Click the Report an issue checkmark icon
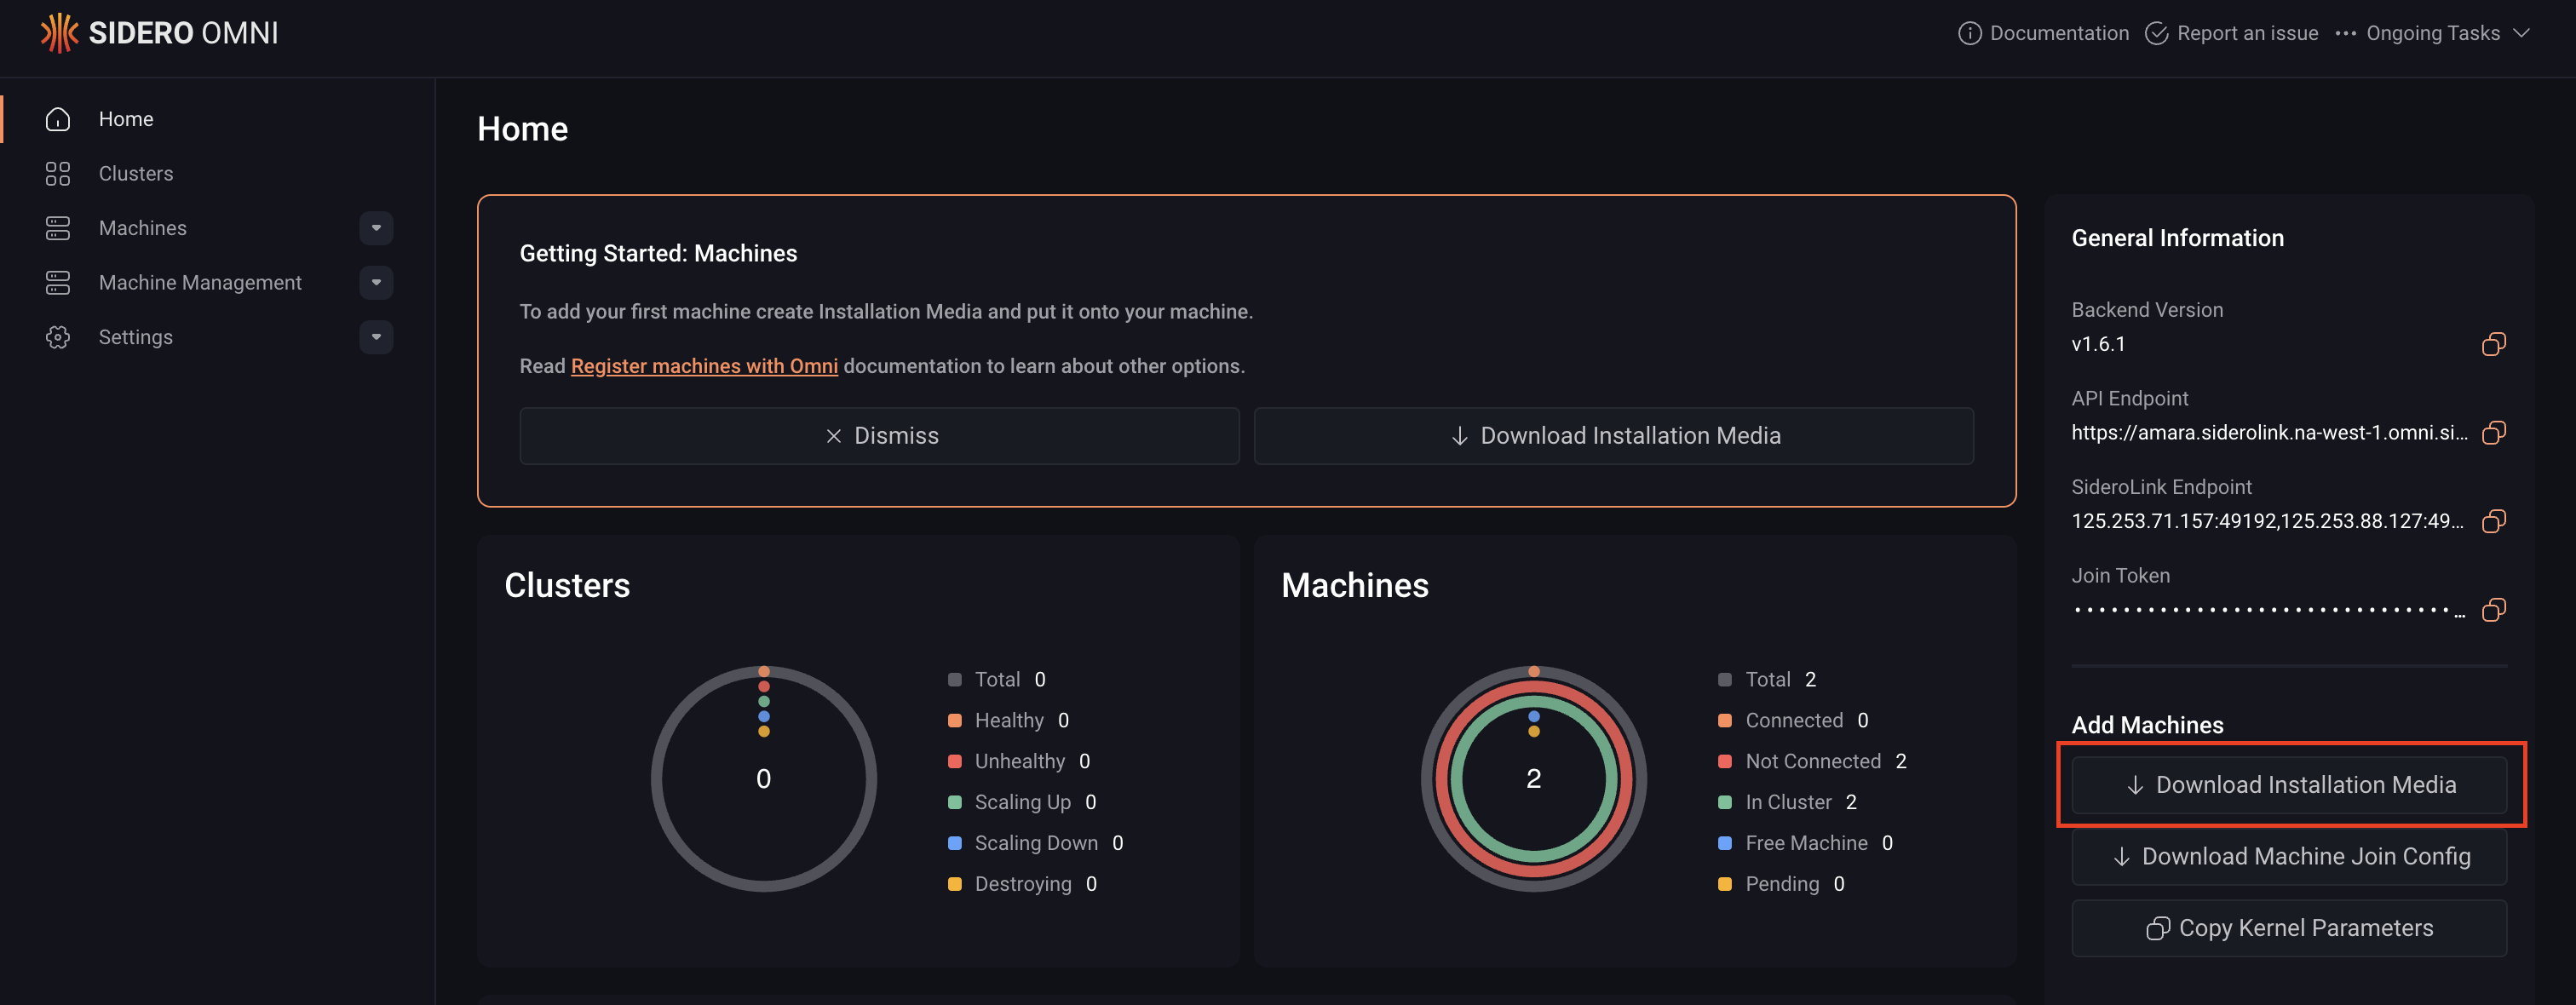Viewport: 2576px width, 1005px height. coord(2157,33)
